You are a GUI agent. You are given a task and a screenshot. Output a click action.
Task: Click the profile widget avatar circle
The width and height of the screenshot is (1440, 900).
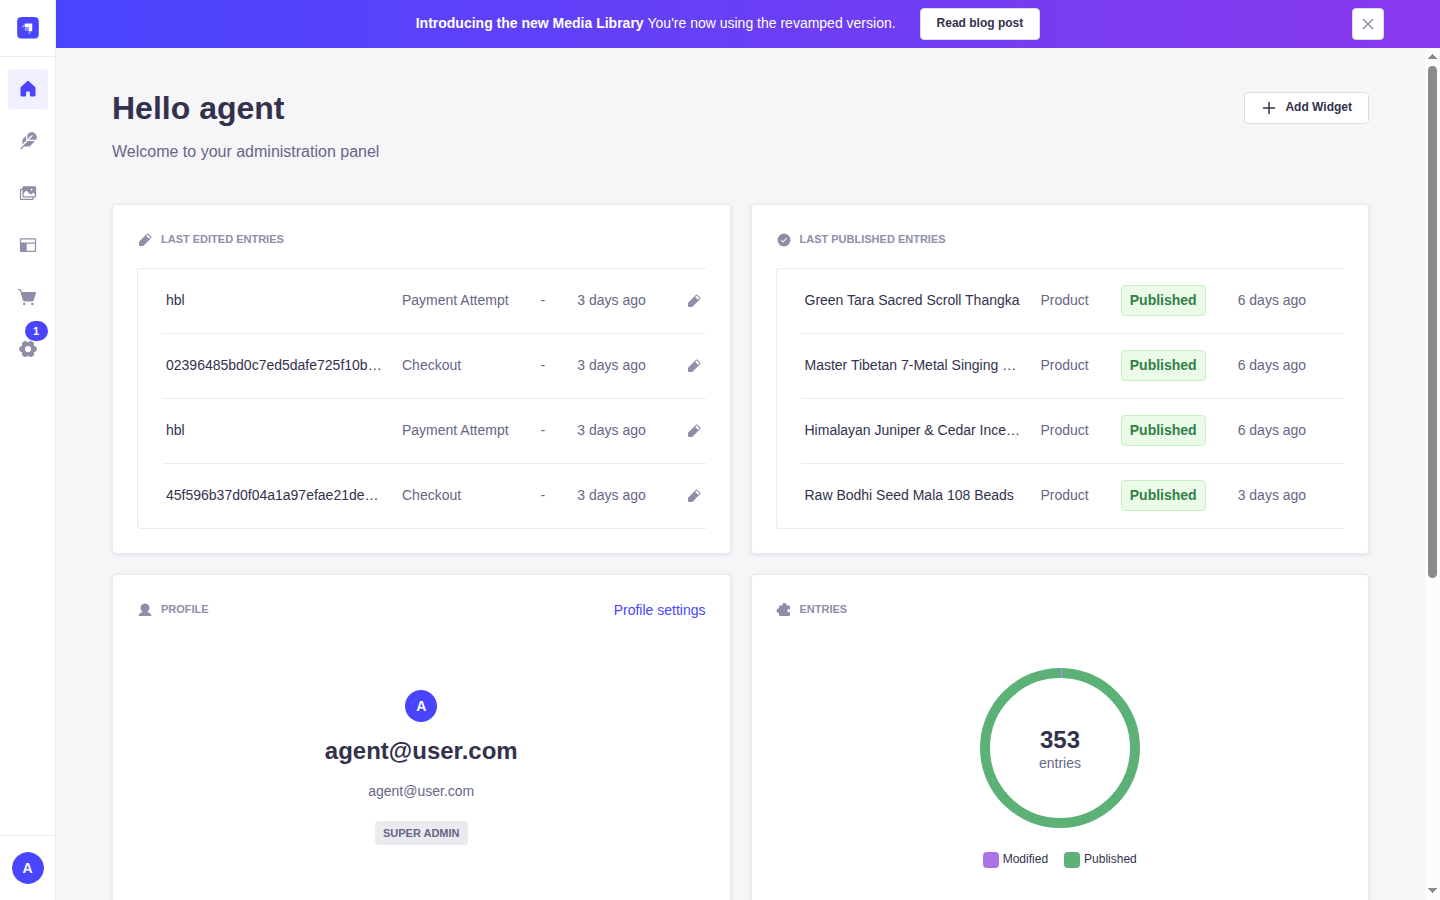[x=421, y=706]
